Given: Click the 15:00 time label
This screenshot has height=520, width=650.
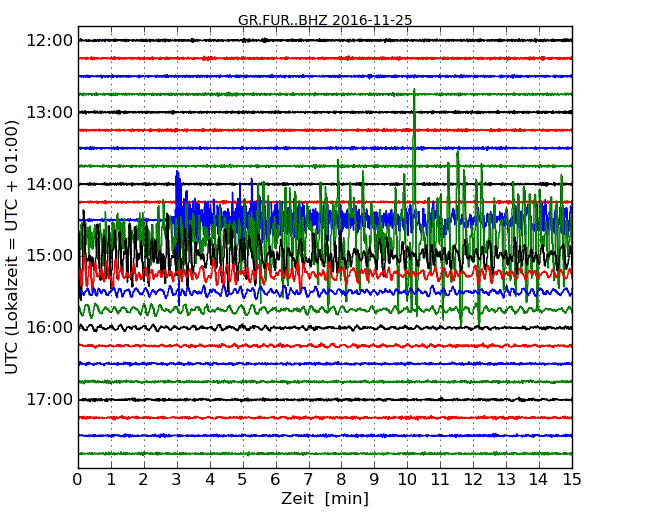Looking at the screenshot, I should point(50,255).
